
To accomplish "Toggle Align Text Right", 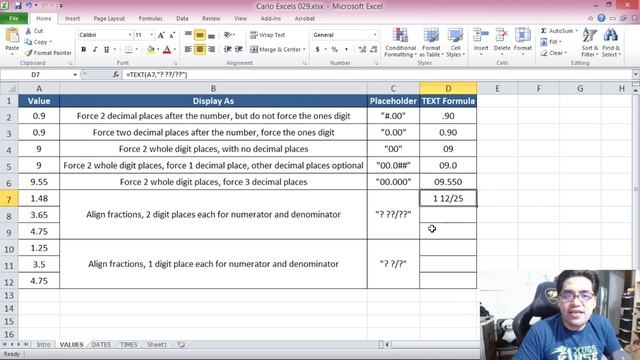I will click(x=211, y=49).
